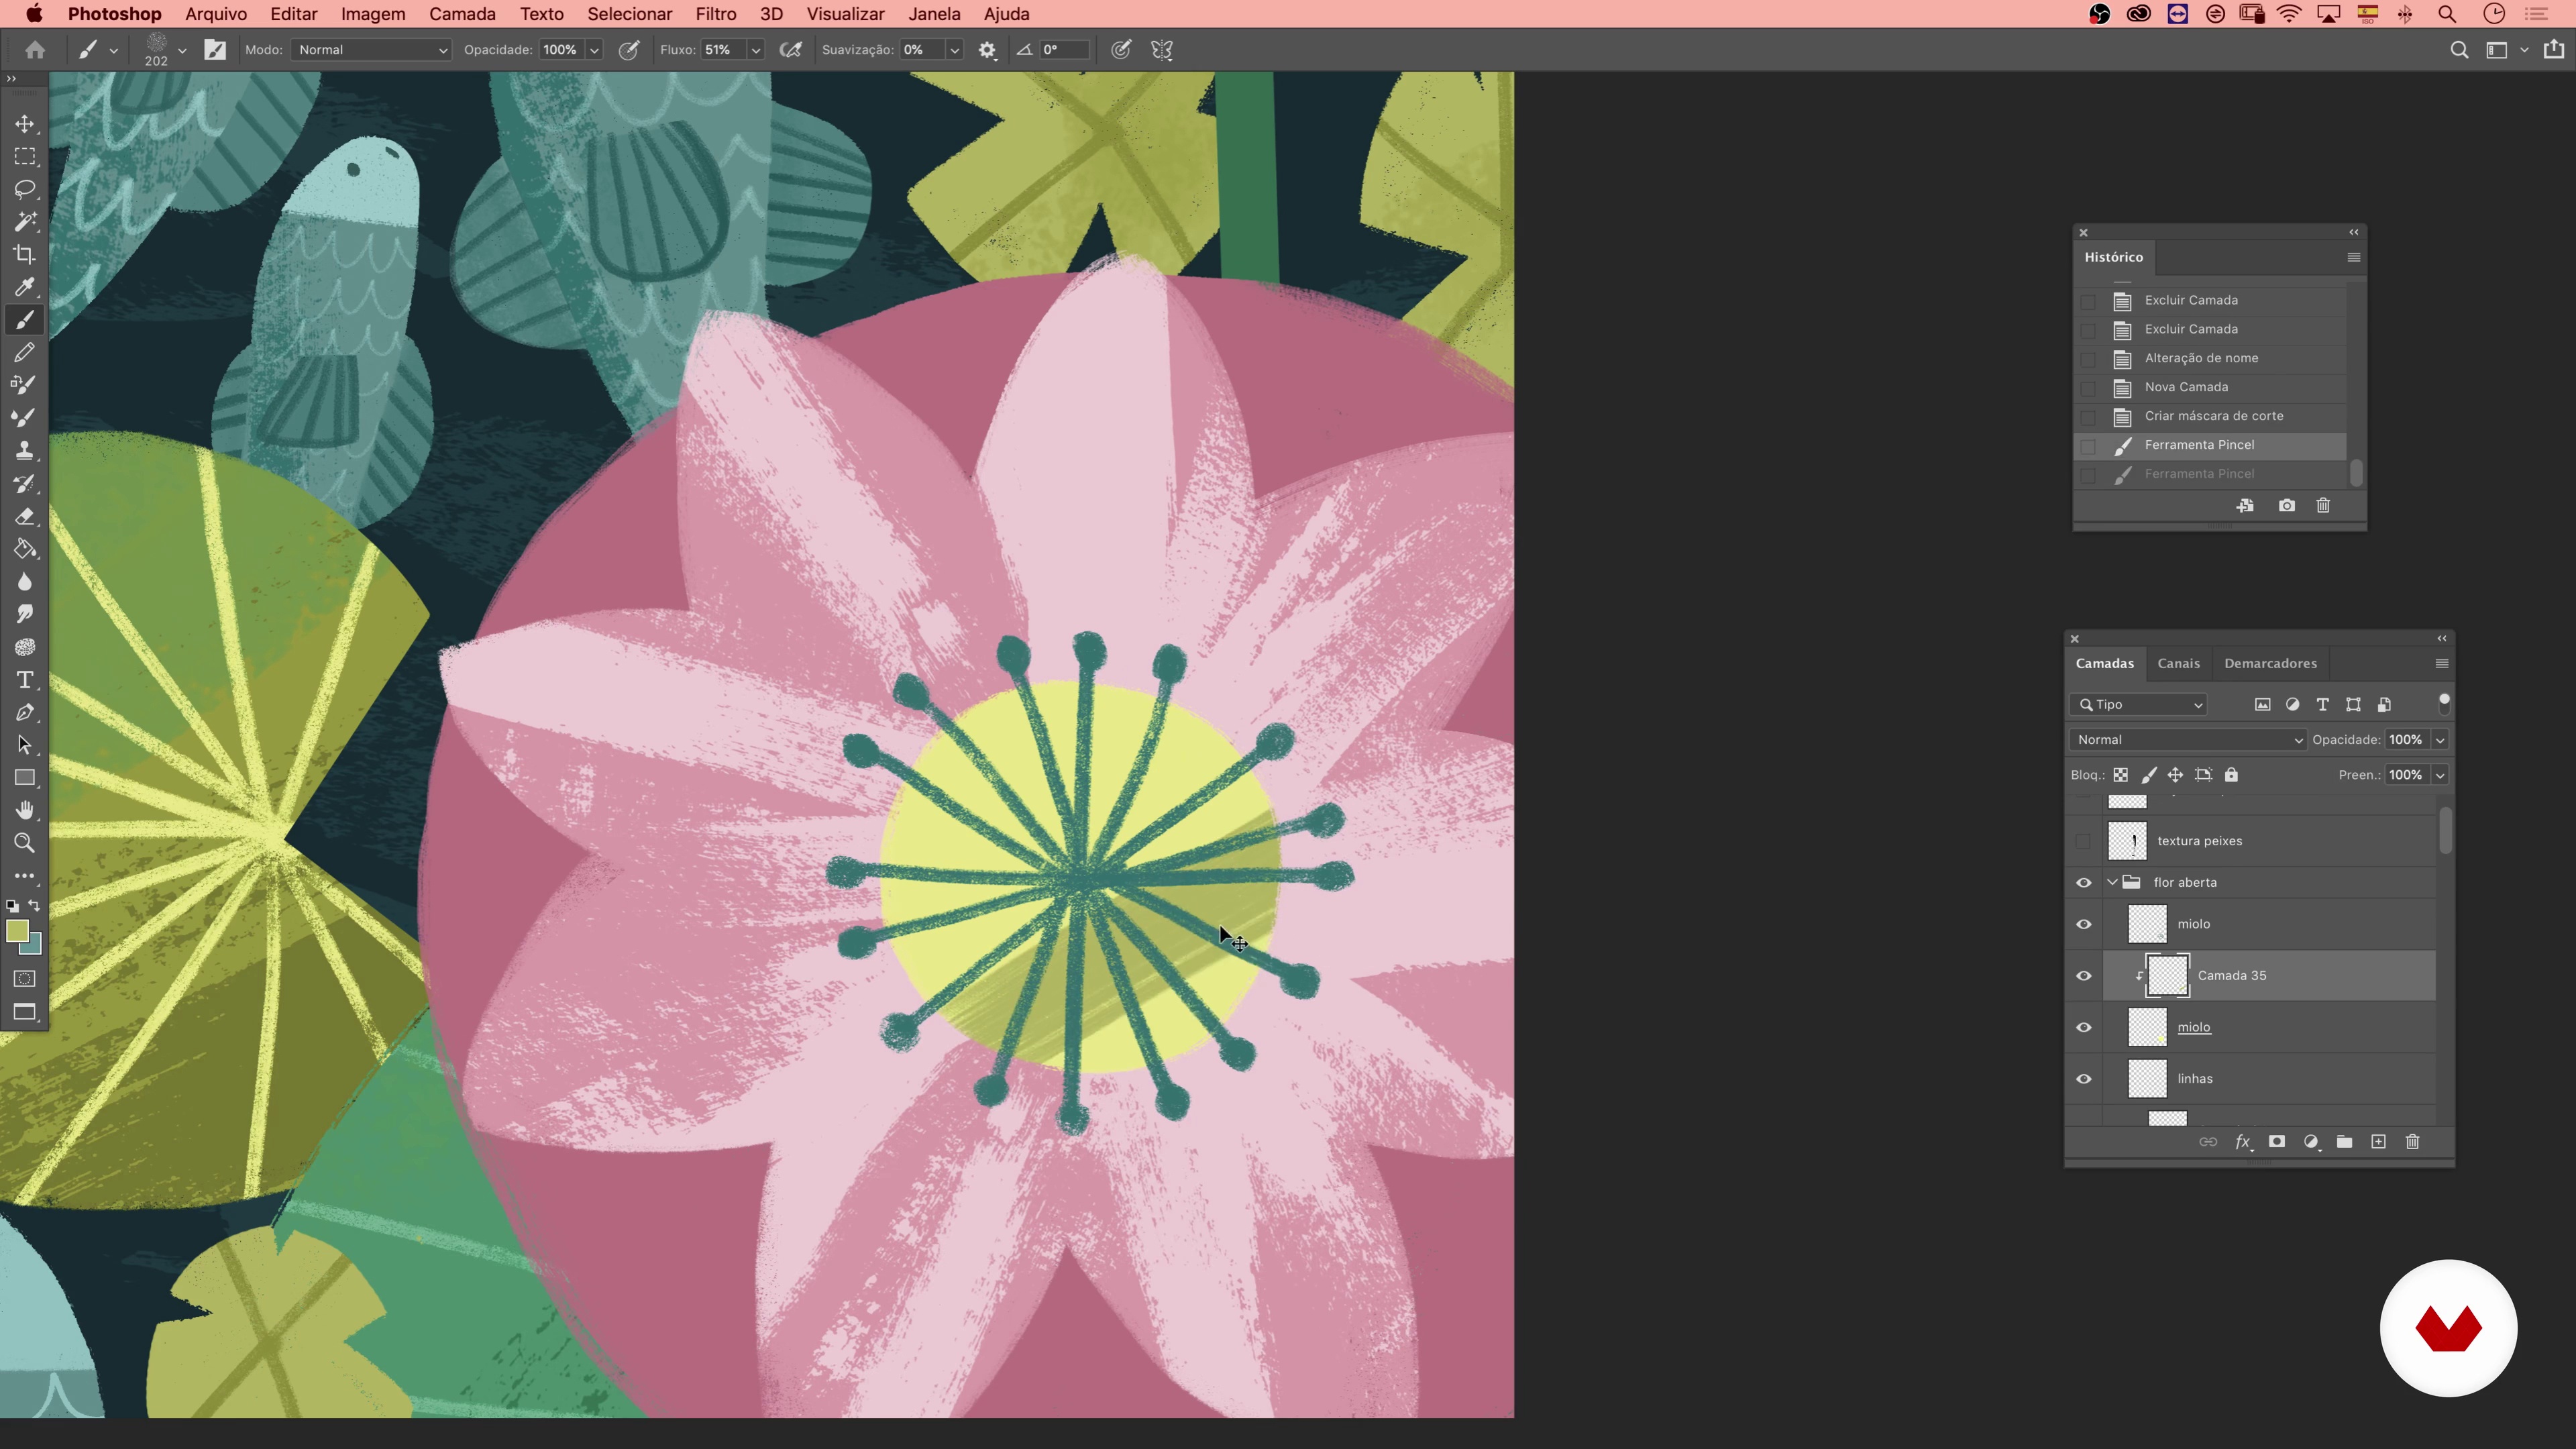
Task: Select the Hand tool
Action: pos(25,810)
